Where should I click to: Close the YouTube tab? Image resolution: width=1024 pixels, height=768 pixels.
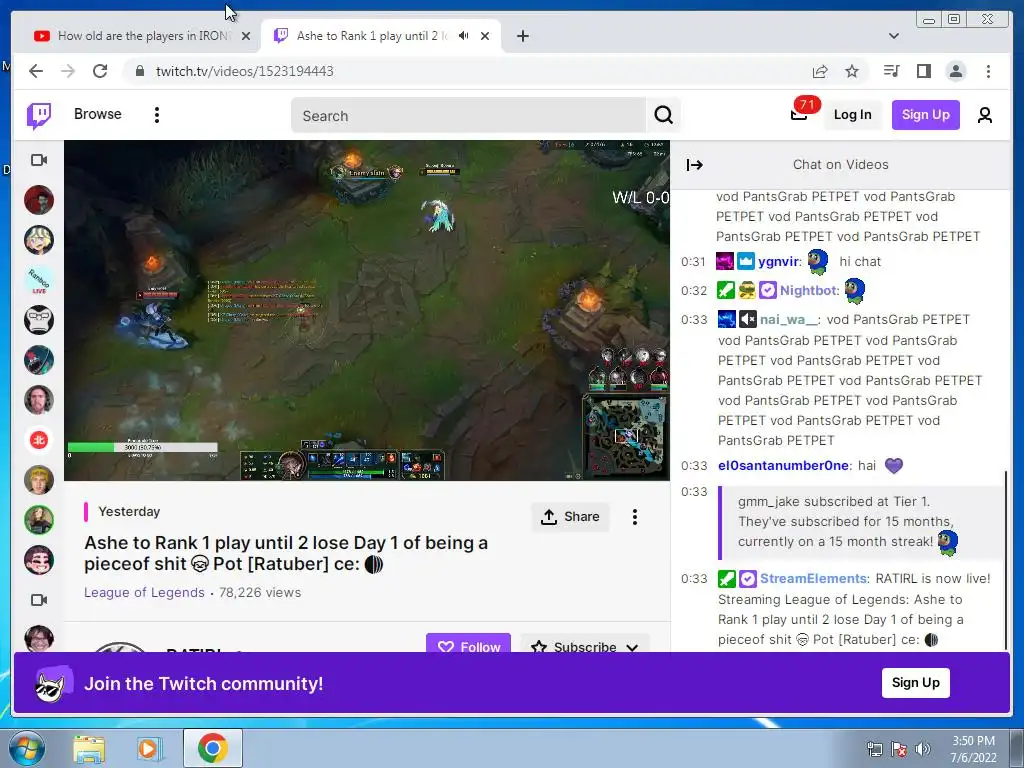click(246, 36)
